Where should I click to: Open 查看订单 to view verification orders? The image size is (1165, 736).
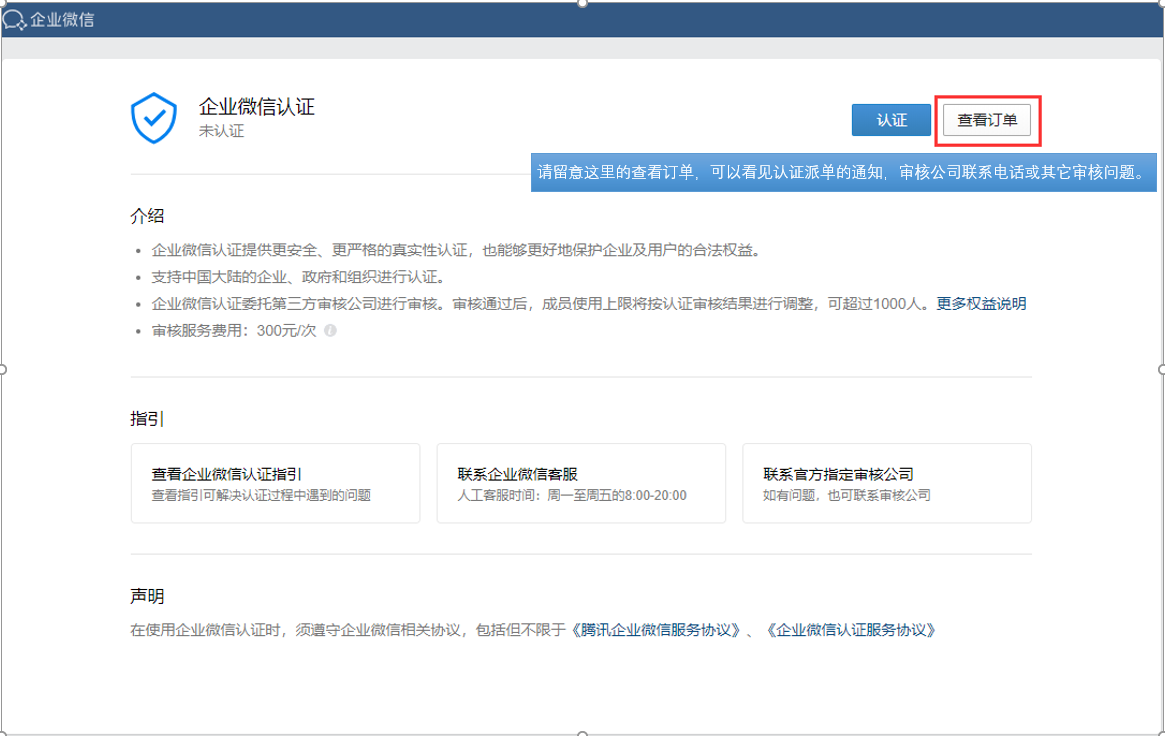986,119
